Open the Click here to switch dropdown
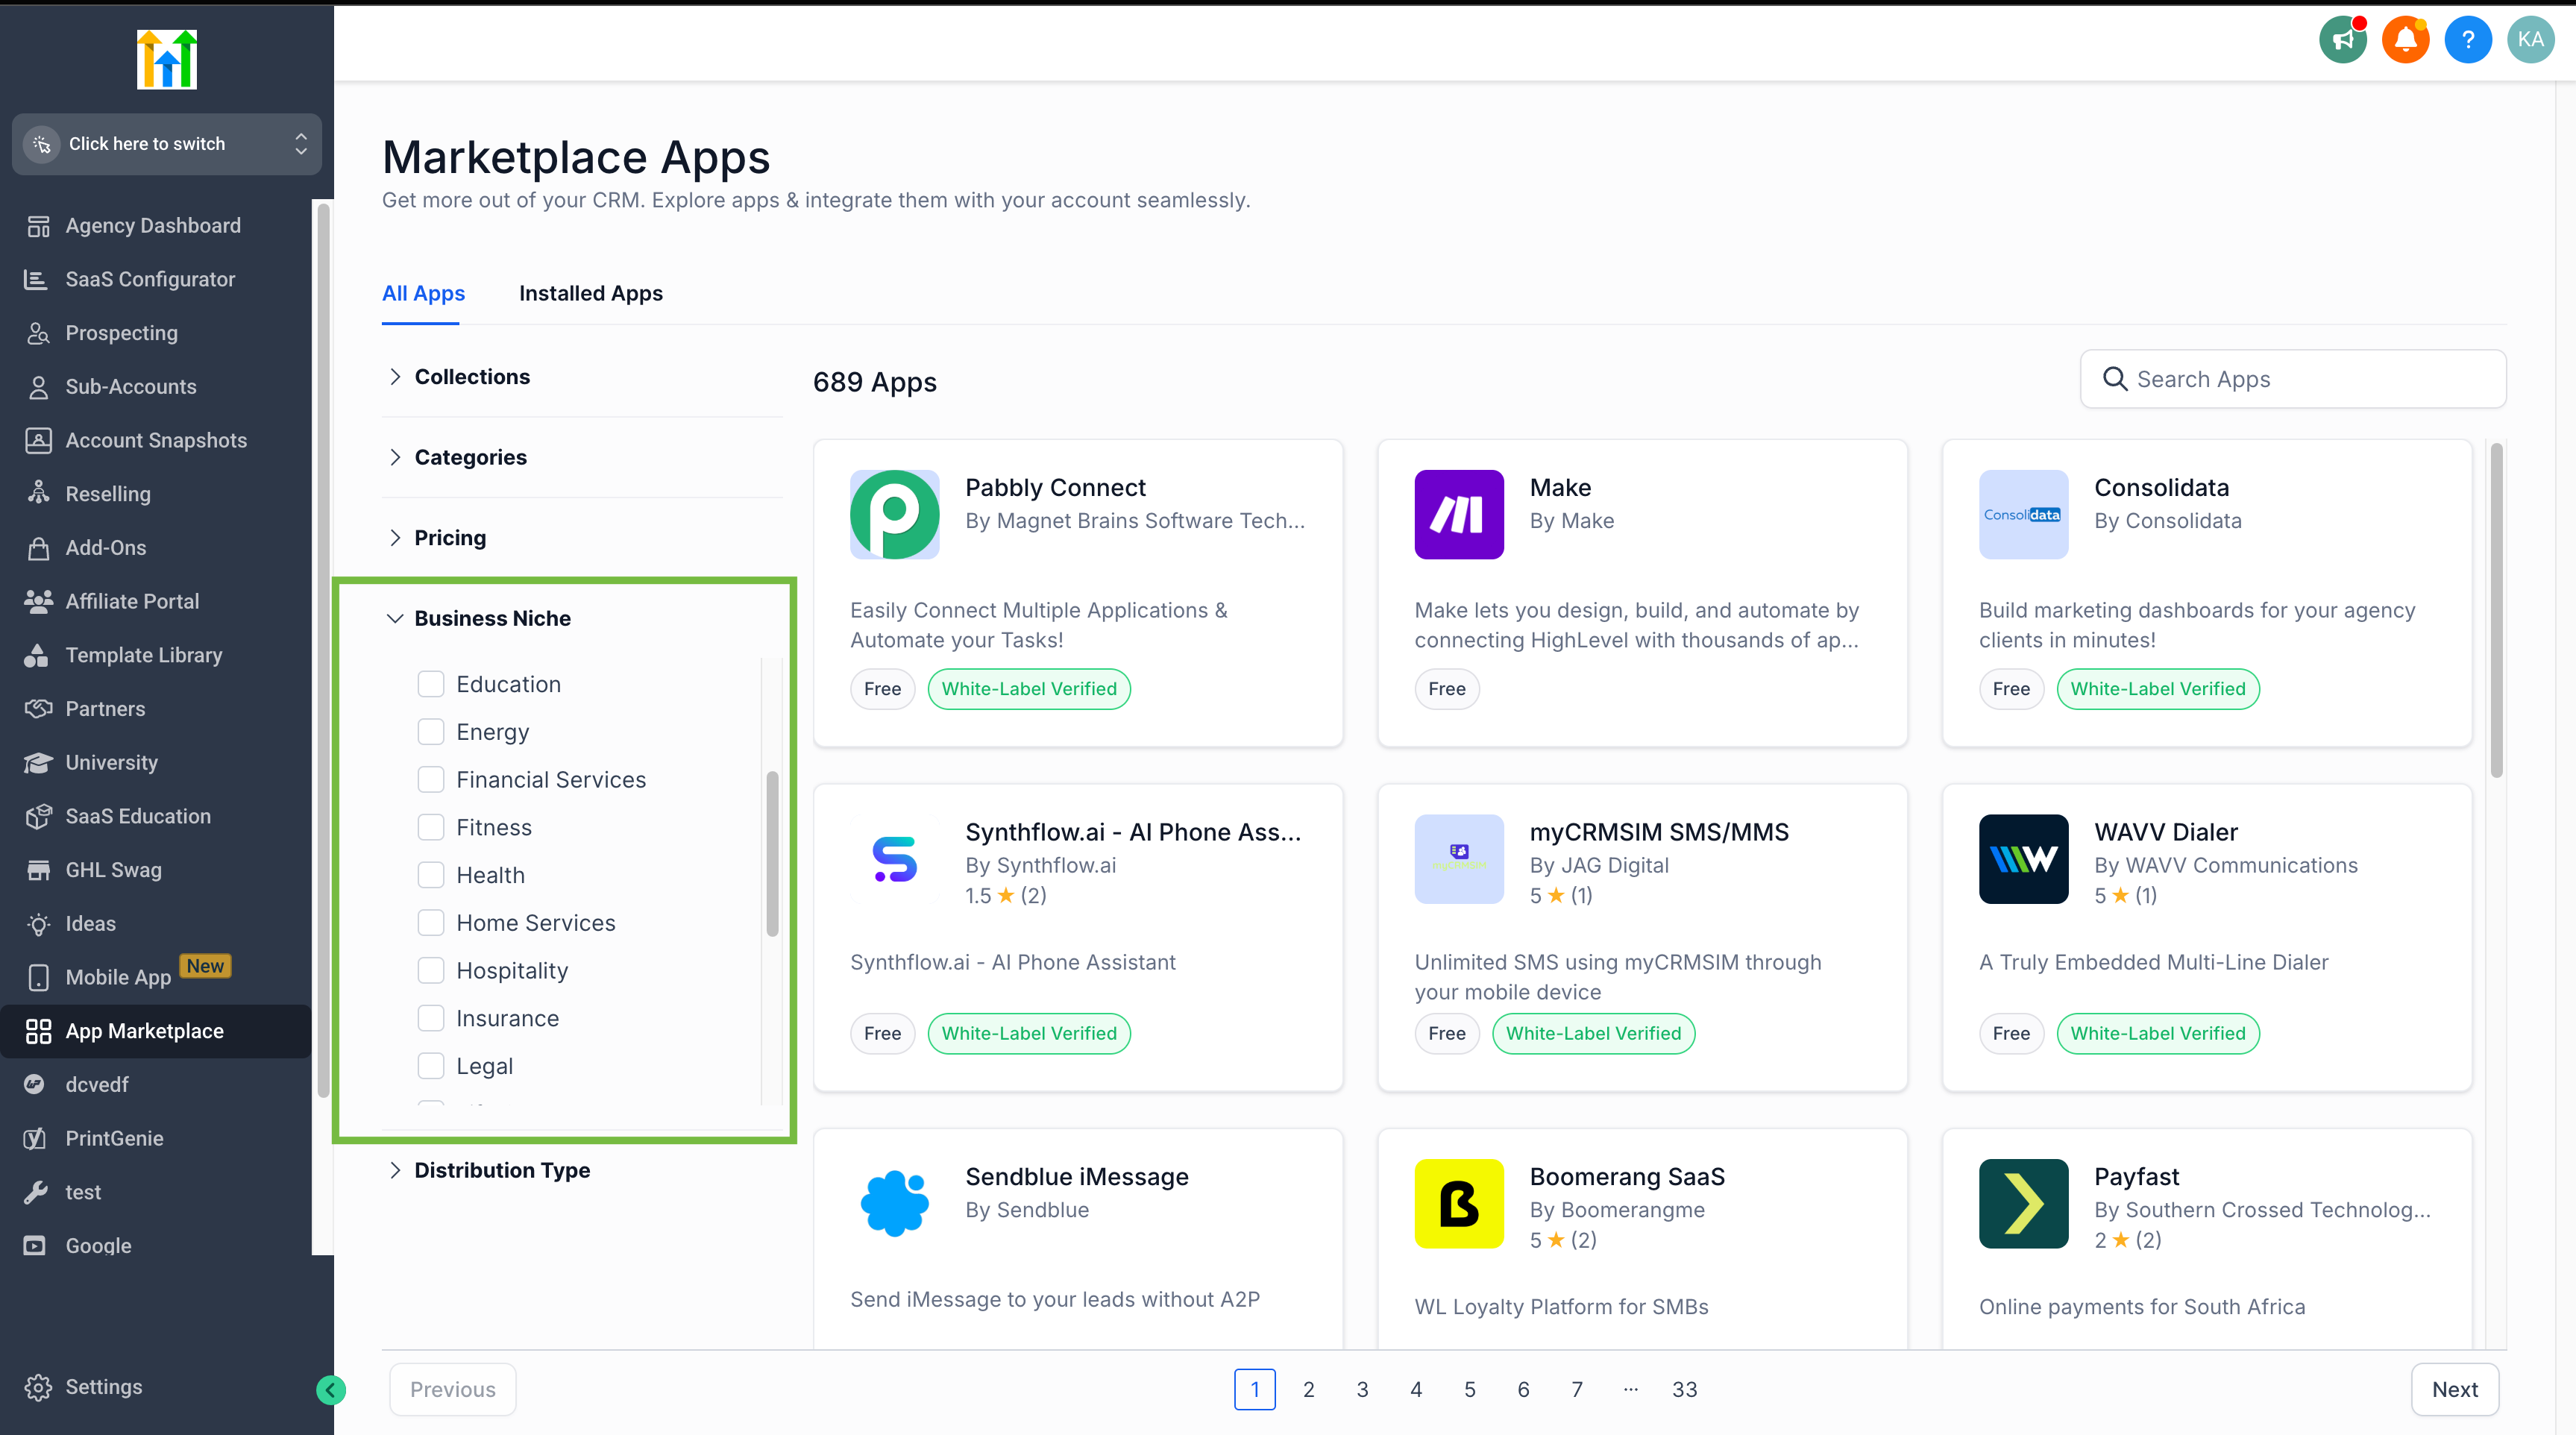This screenshot has height=1435, width=2576. (167, 144)
